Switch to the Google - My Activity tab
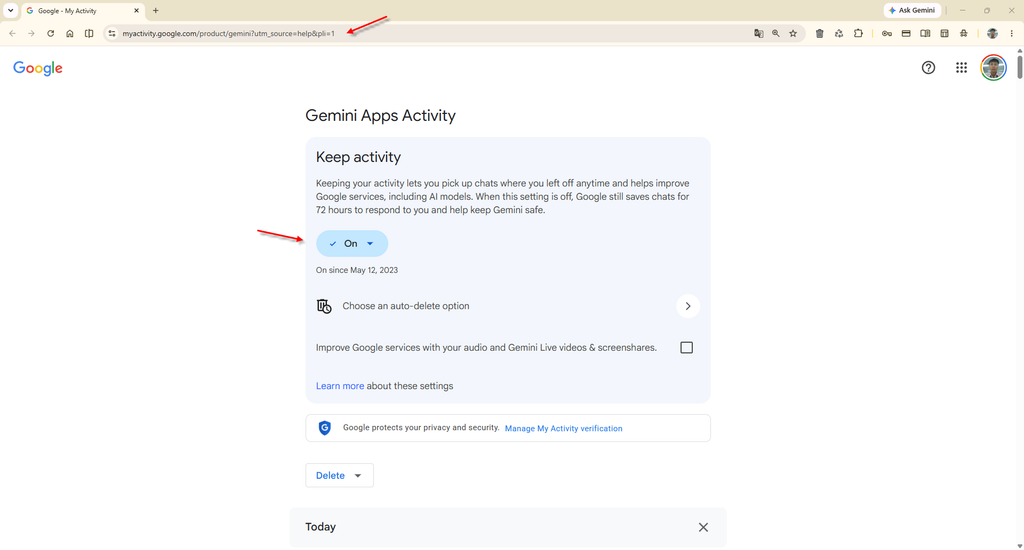This screenshot has height=550, width=1024. pyautogui.click(x=82, y=11)
